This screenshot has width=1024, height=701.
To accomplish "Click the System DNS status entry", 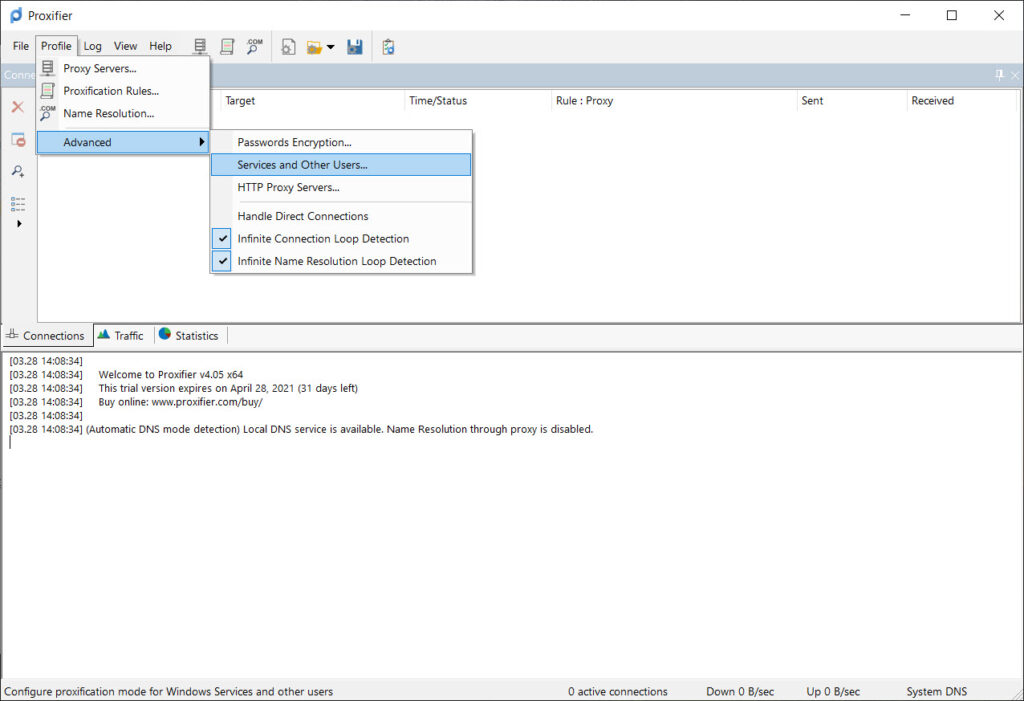I will (x=936, y=691).
